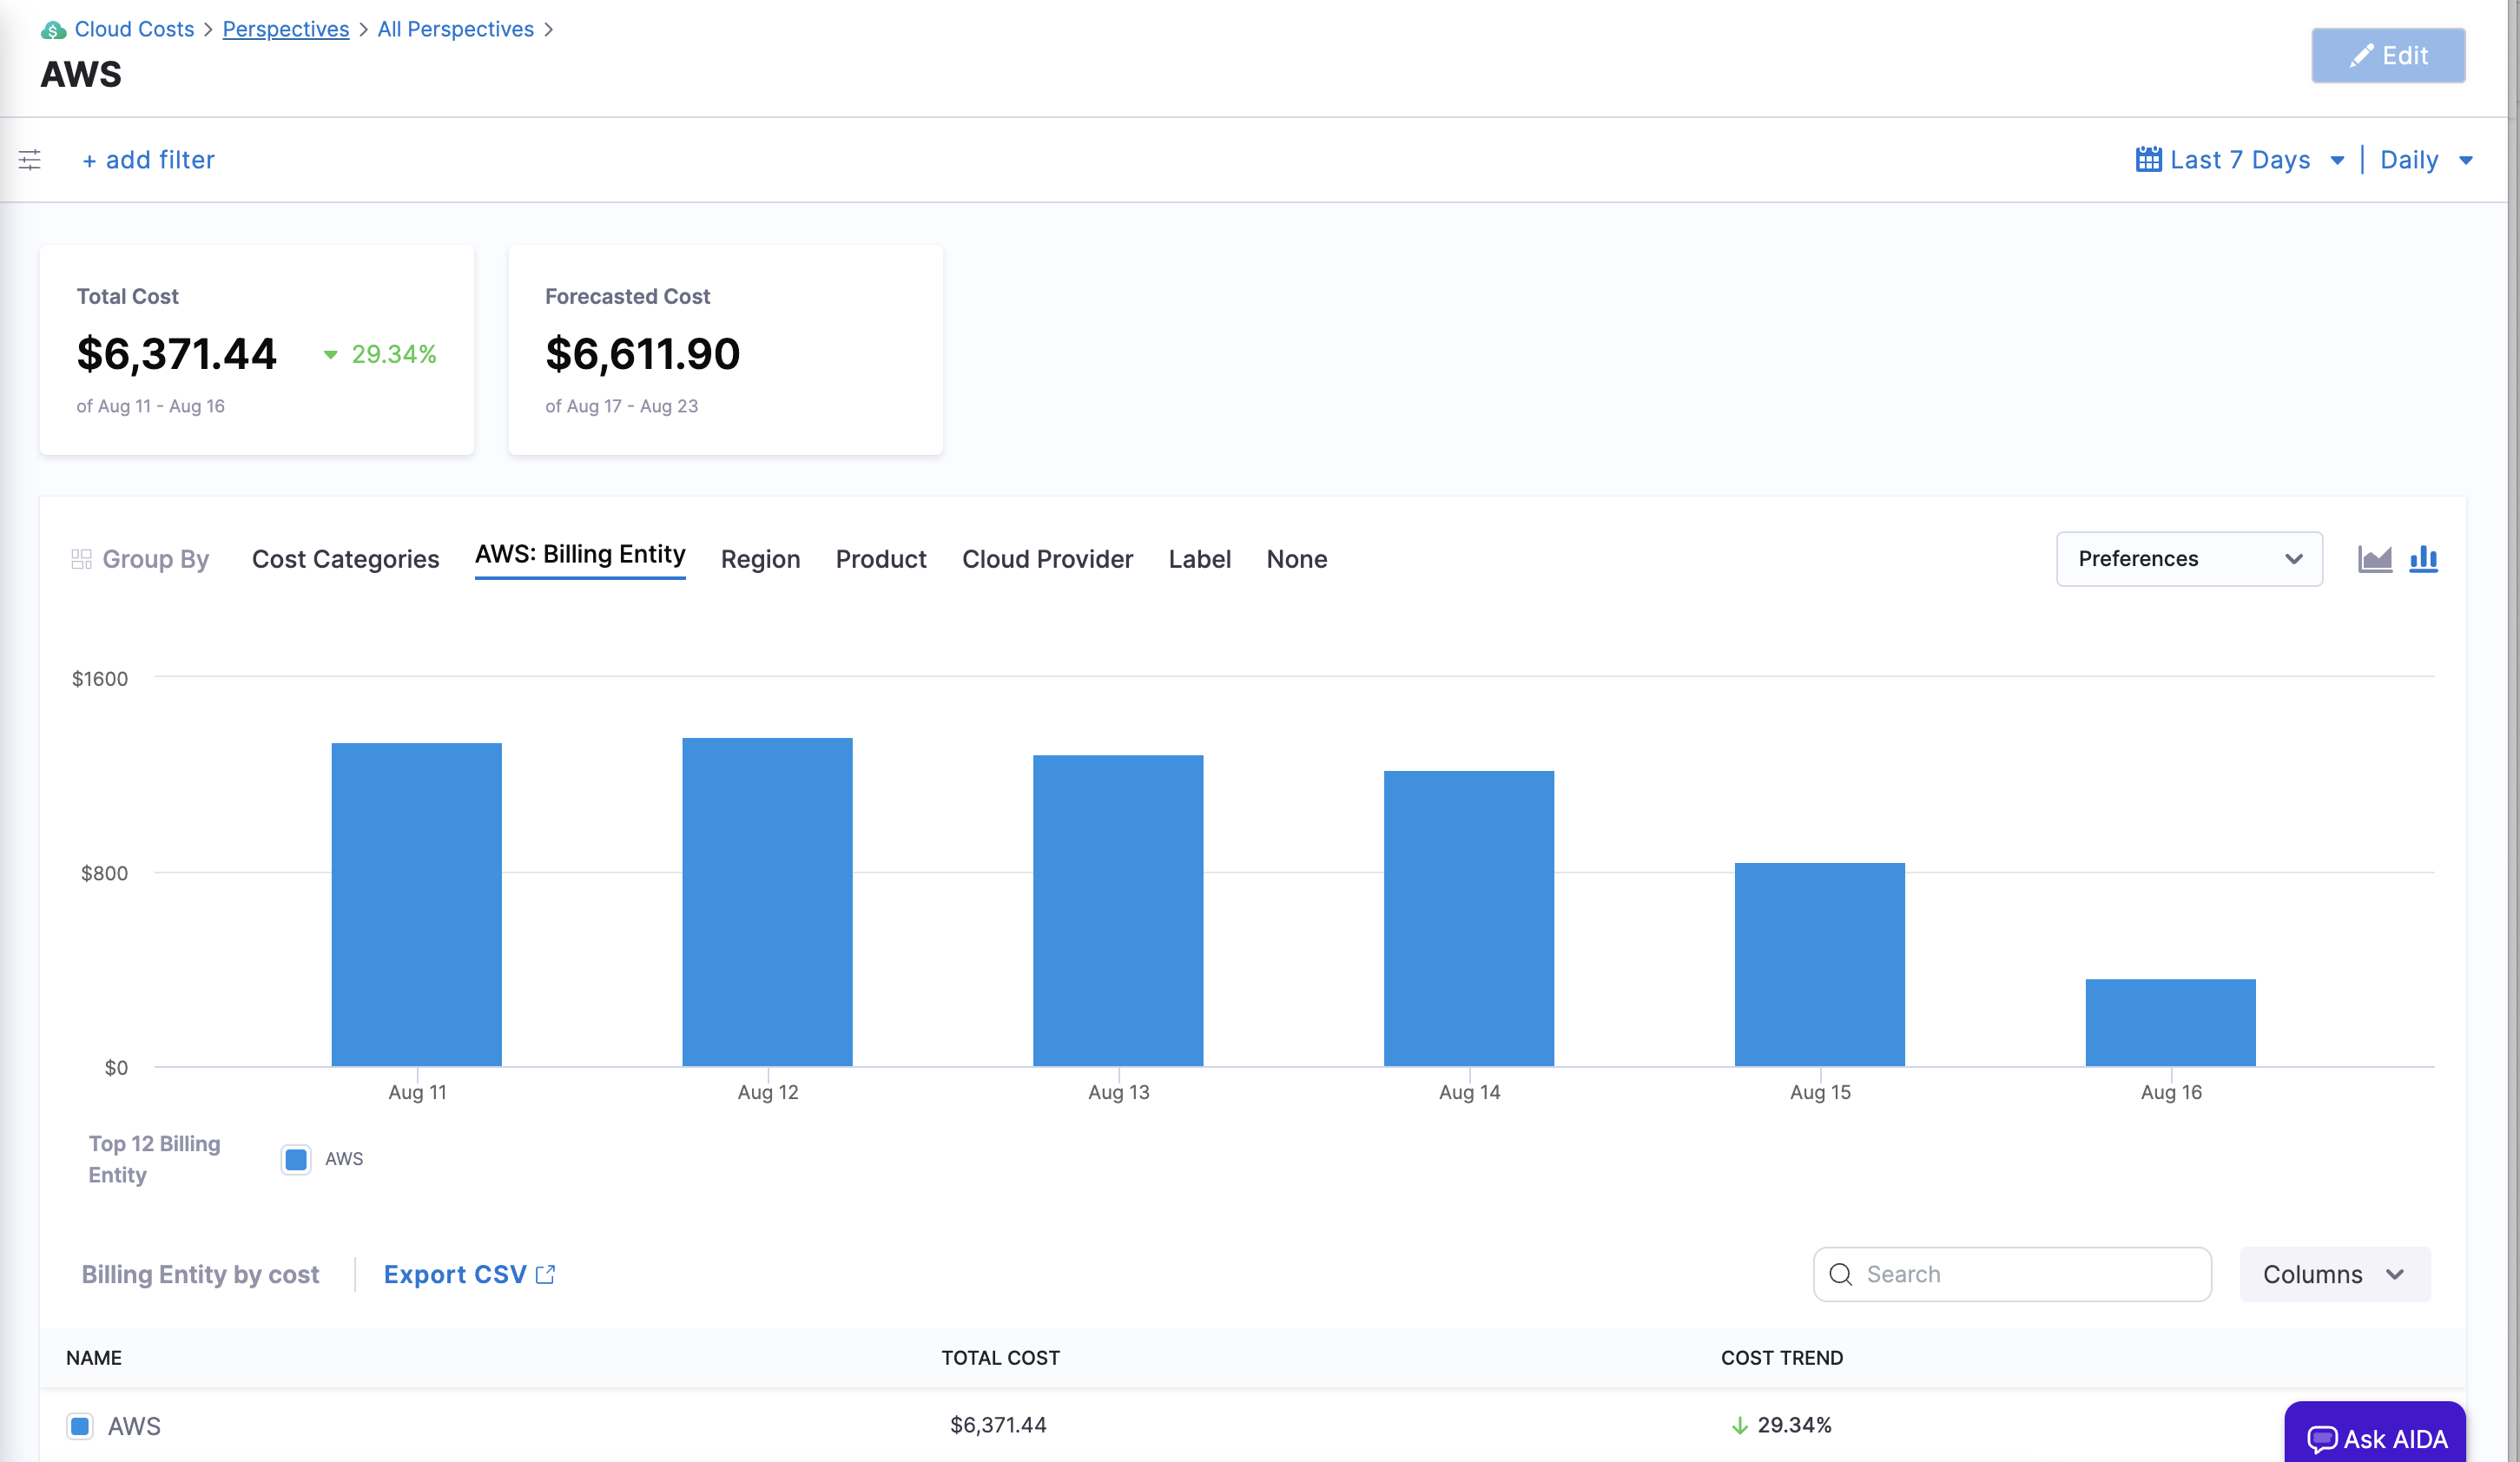Click the Aug 14 bar in the chart
This screenshot has height=1462, width=2520.
1469,919
